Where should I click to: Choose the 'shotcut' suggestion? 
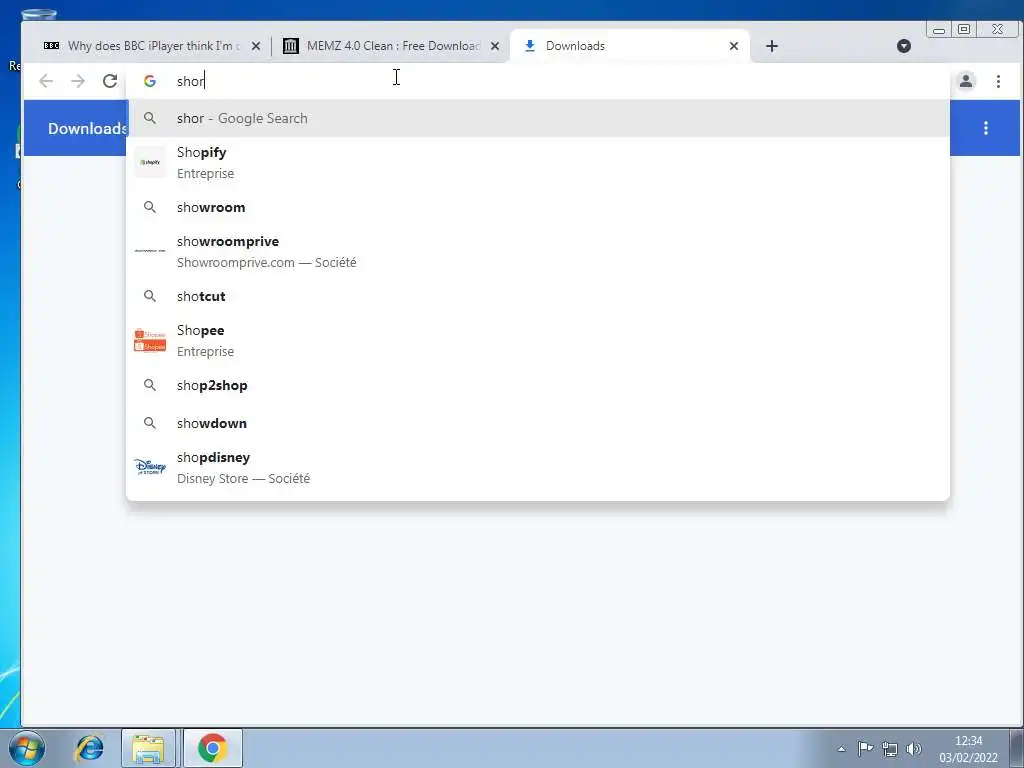pyautogui.click(x=538, y=296)
